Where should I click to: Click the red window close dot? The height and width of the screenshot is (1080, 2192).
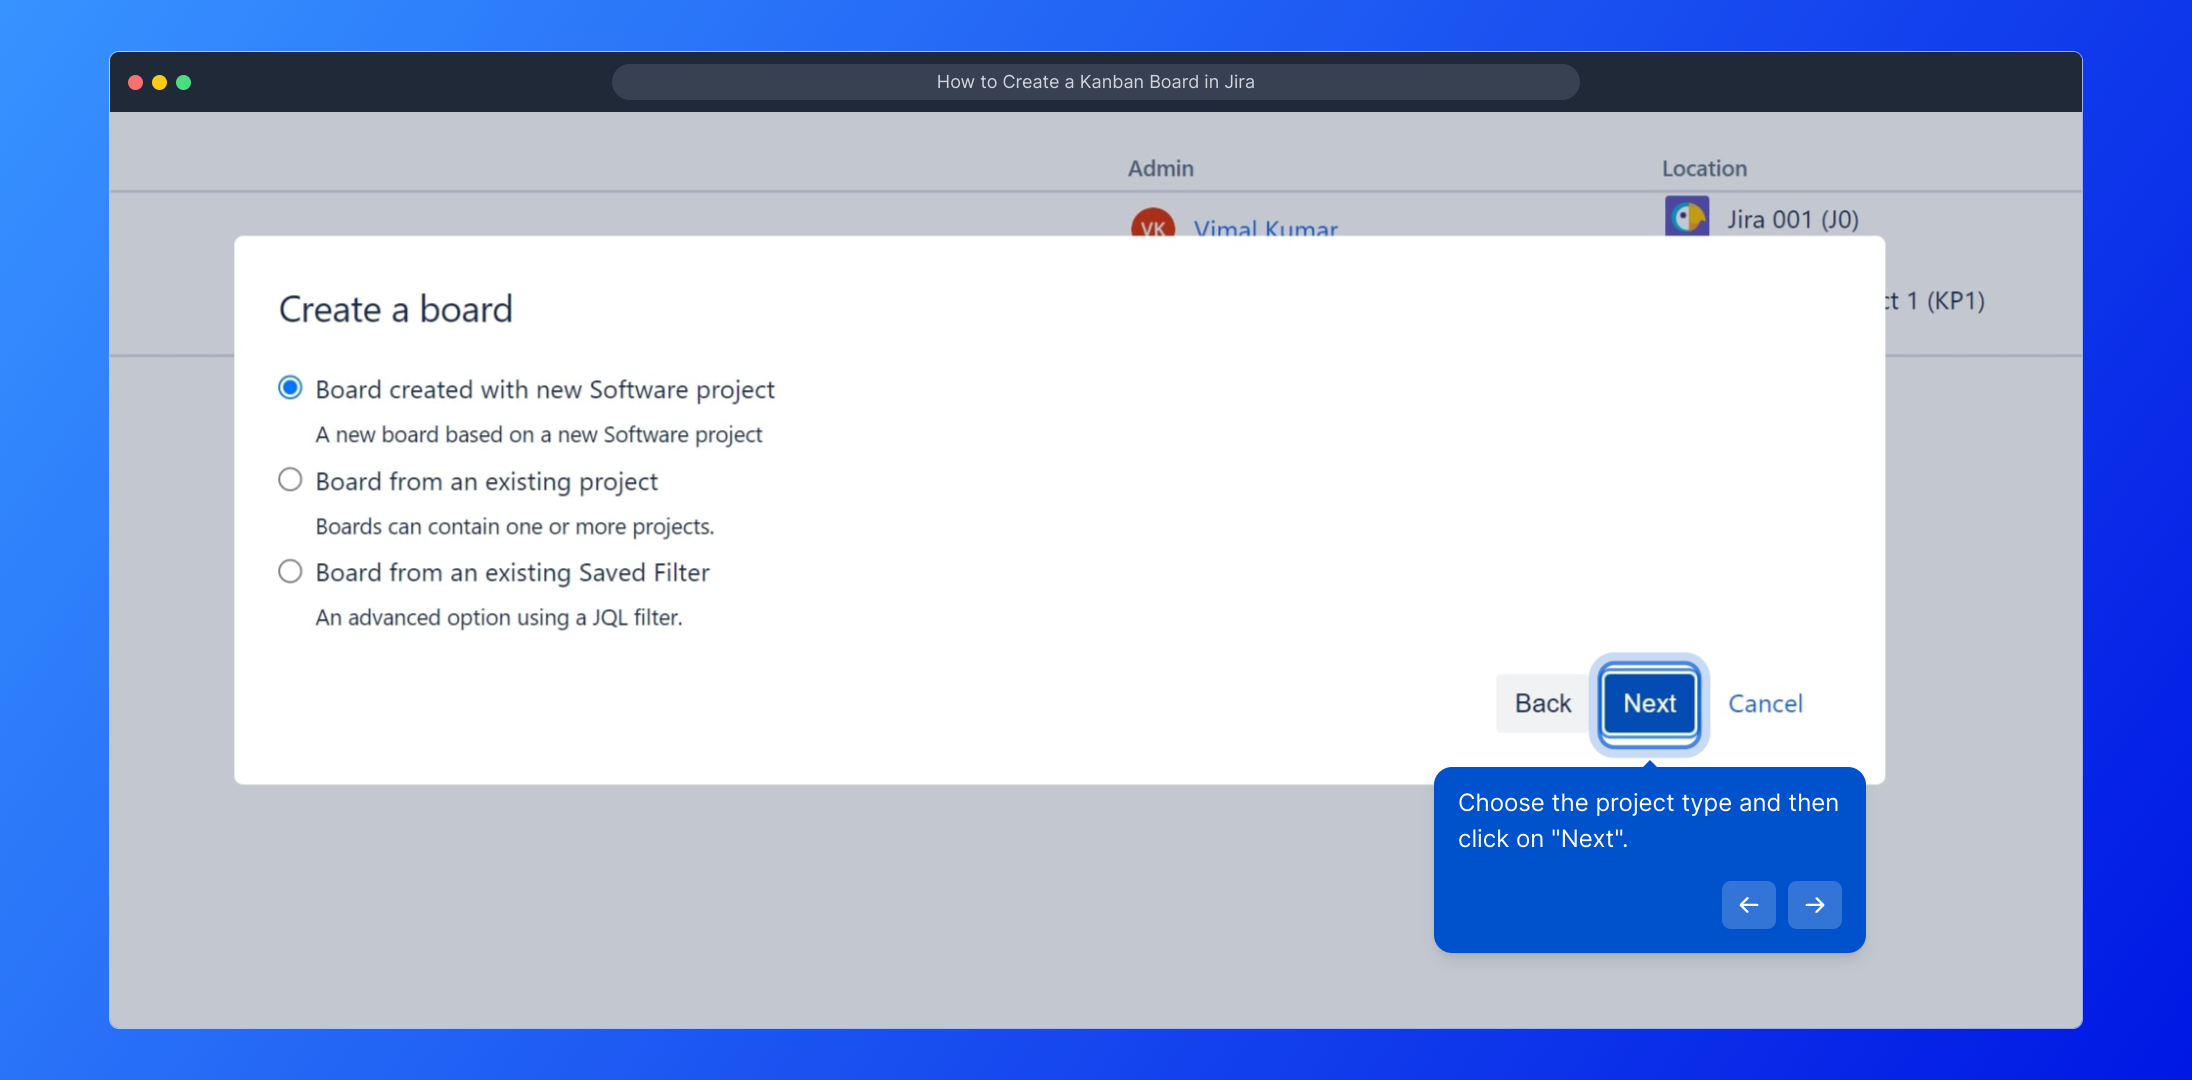point(135,82)
